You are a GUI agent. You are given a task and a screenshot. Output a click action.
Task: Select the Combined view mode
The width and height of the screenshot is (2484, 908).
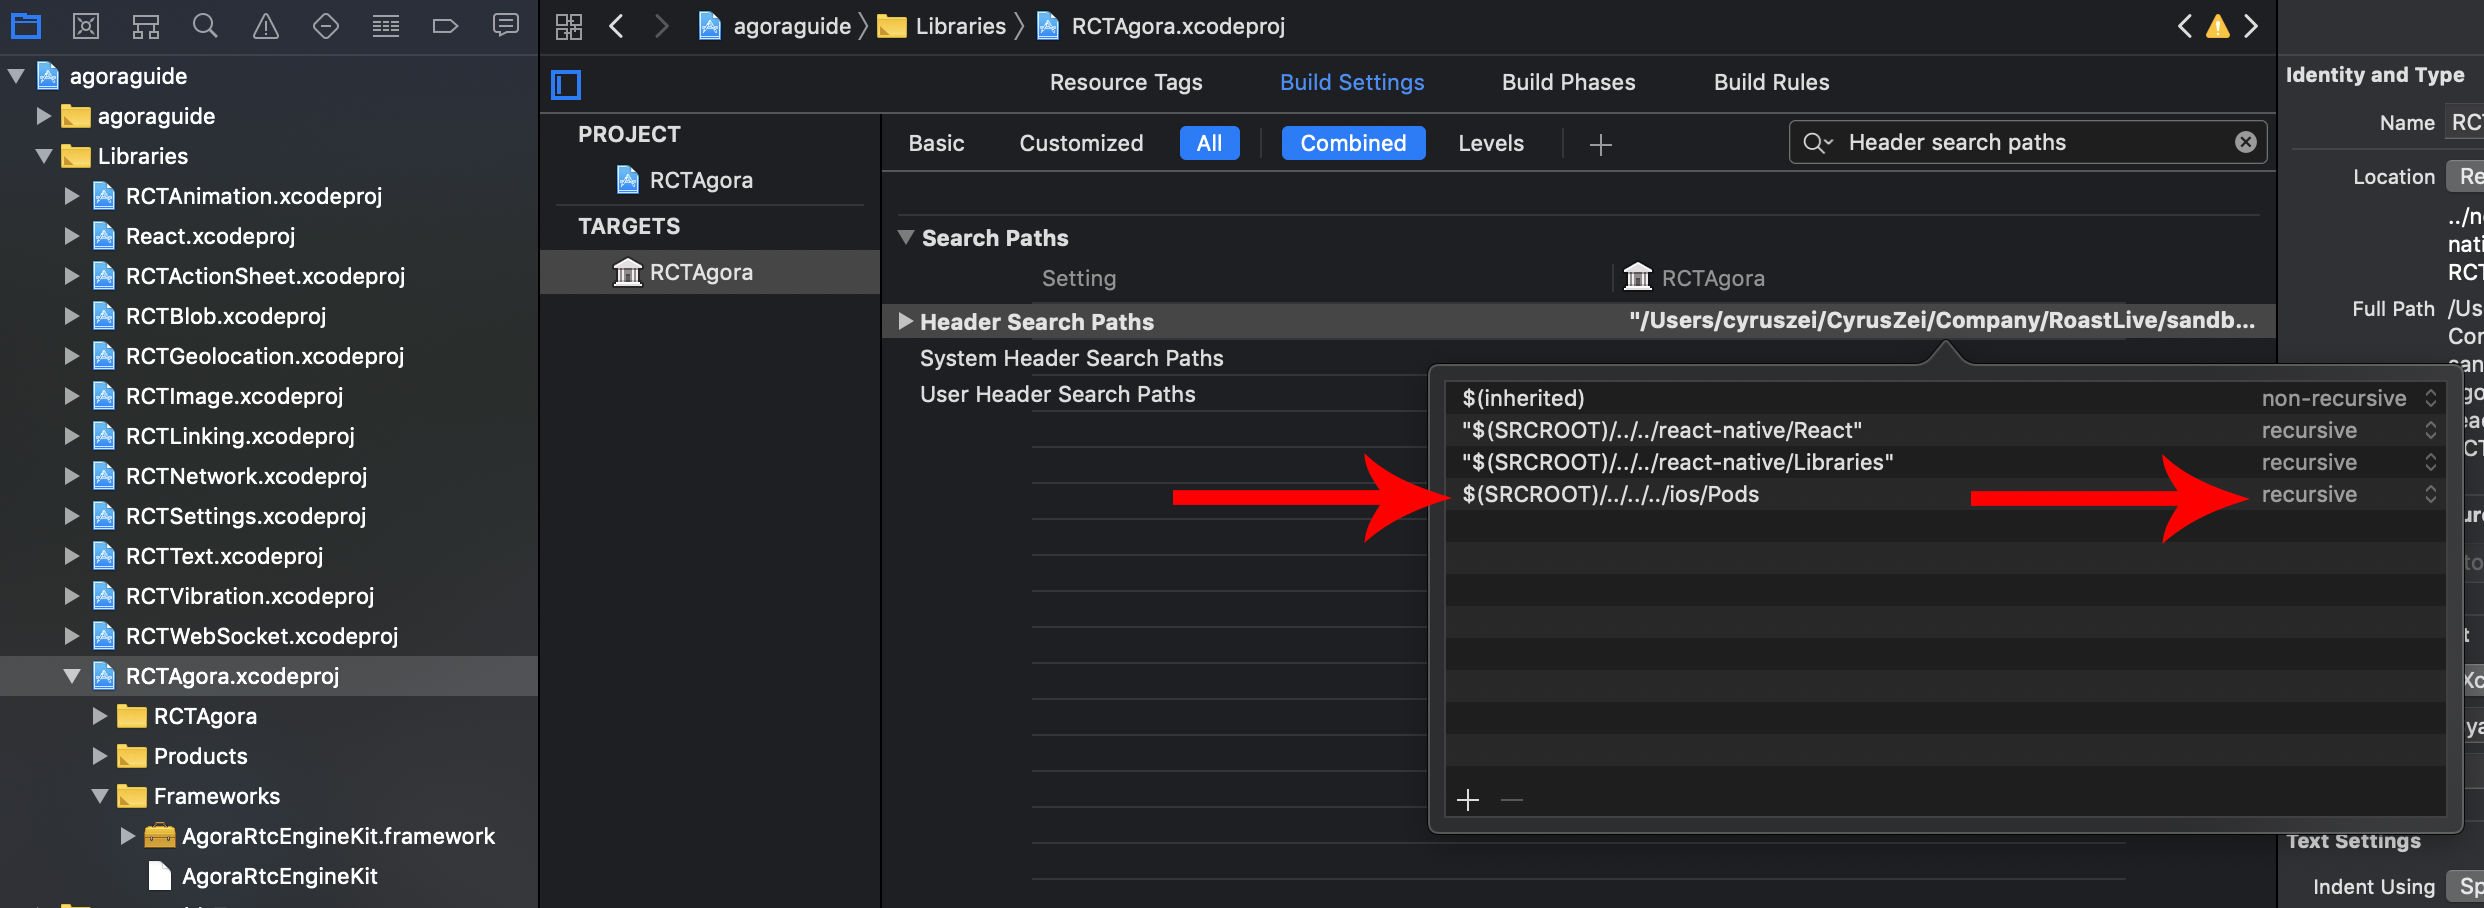pos(1353,143)
